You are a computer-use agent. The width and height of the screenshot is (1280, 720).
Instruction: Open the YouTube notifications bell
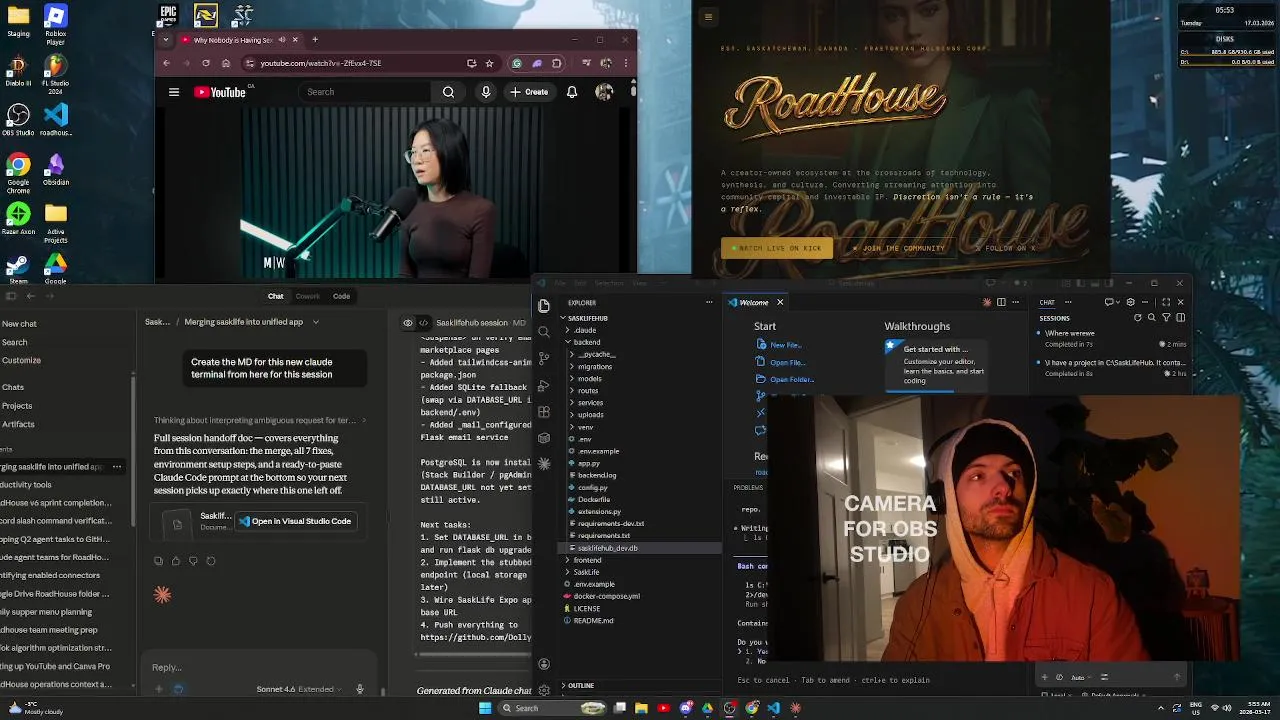(x=572, y=92)
